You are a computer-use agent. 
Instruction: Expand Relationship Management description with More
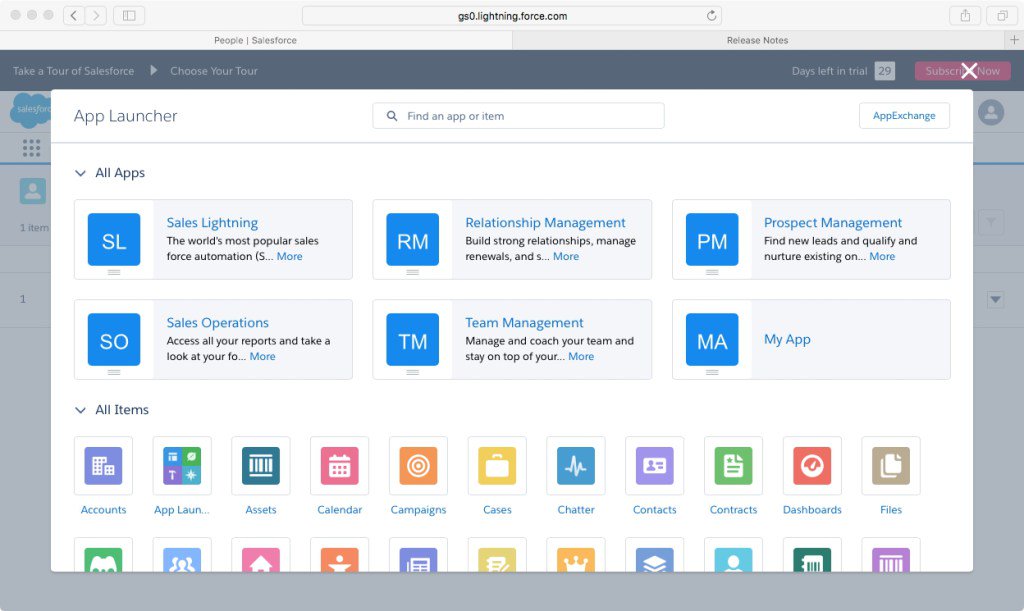(566, 257)
